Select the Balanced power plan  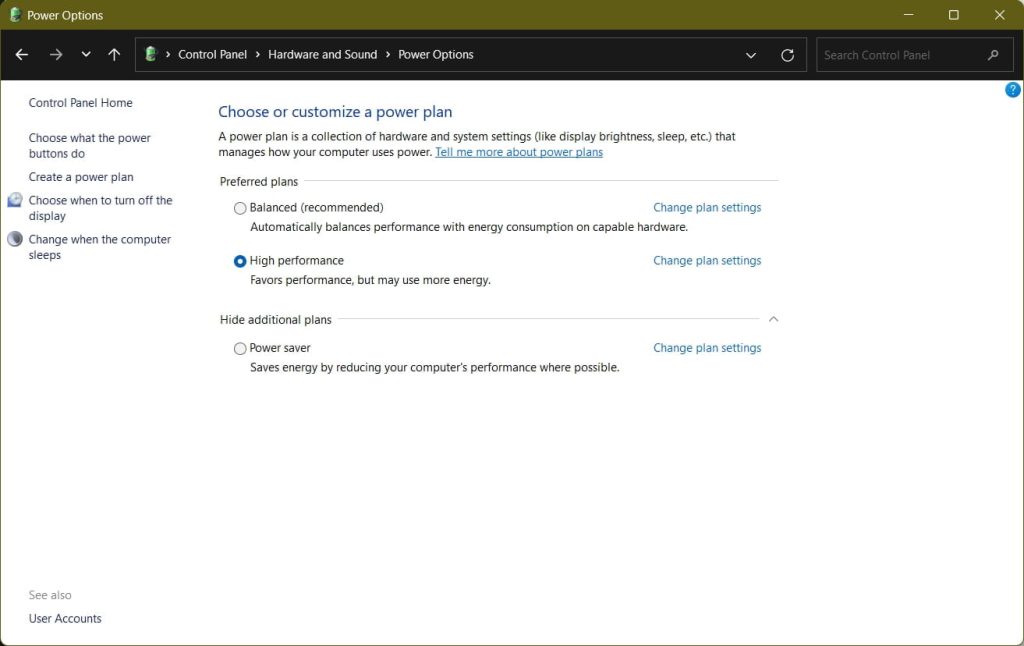pyautogui.click(x=240, y=207)
